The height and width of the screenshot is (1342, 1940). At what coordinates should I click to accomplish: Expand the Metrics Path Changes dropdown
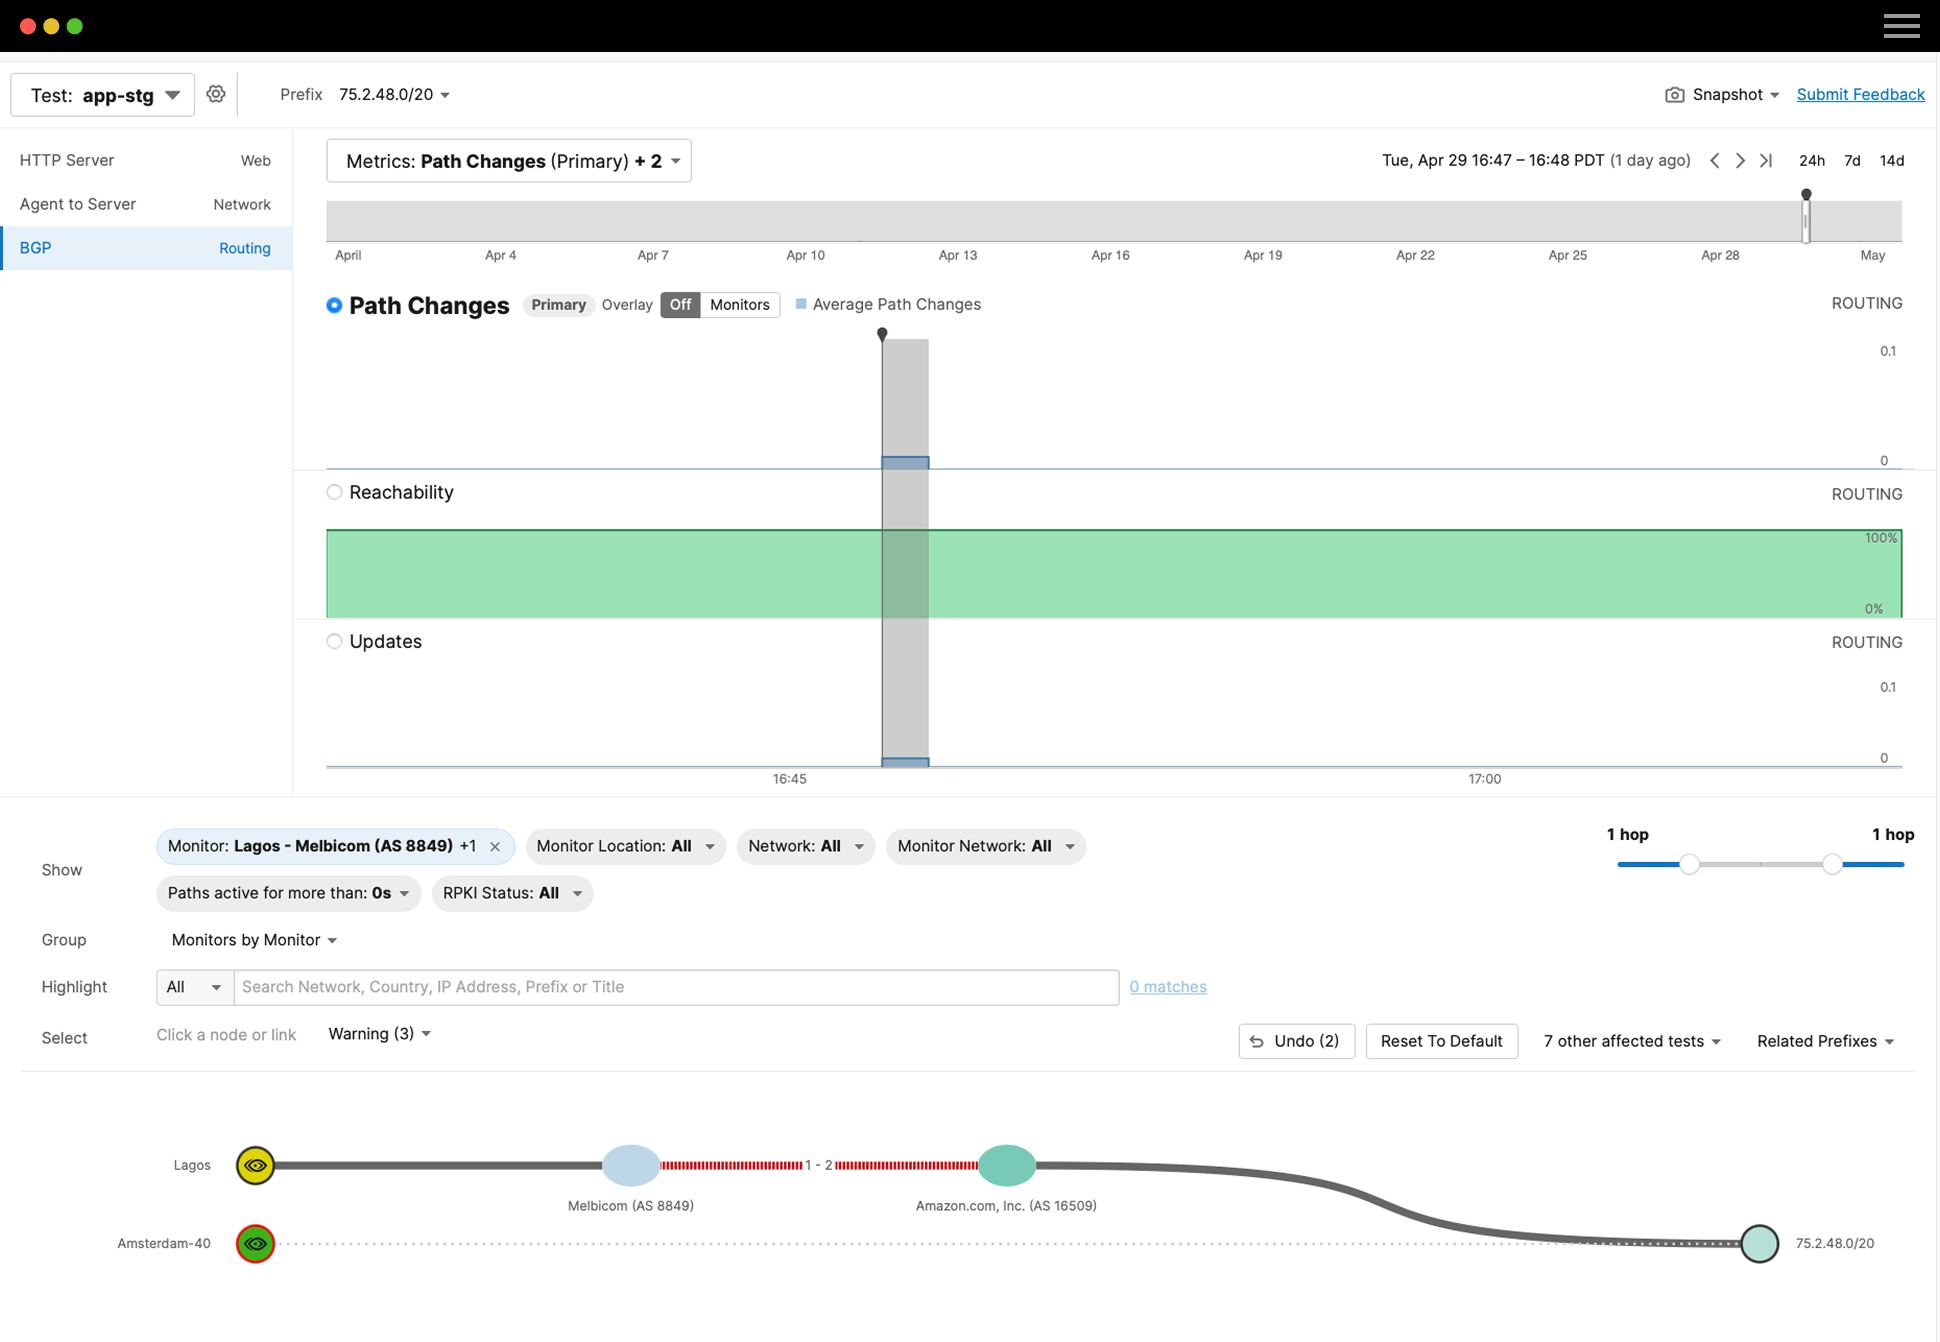pos(508,161)
